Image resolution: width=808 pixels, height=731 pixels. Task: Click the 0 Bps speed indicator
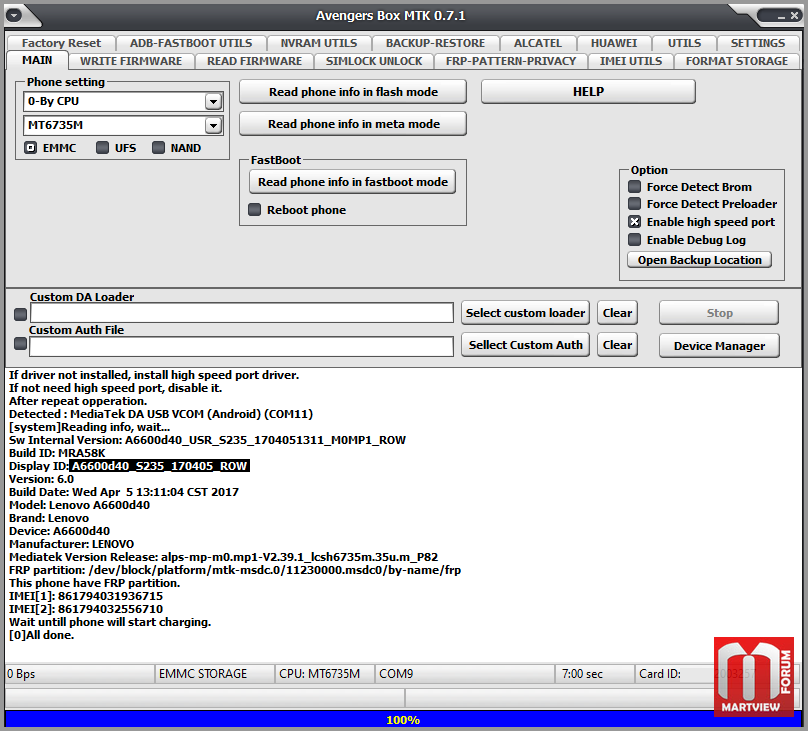coord(80,674)
